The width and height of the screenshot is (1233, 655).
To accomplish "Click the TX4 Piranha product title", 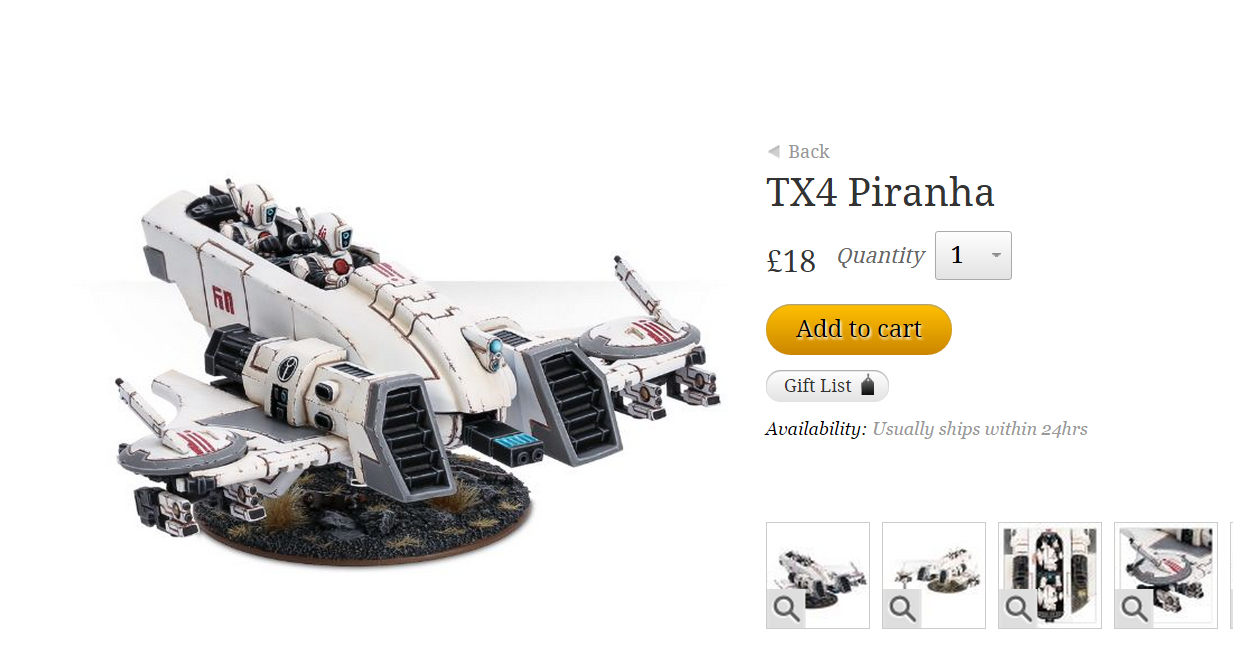I will [880, 193].
